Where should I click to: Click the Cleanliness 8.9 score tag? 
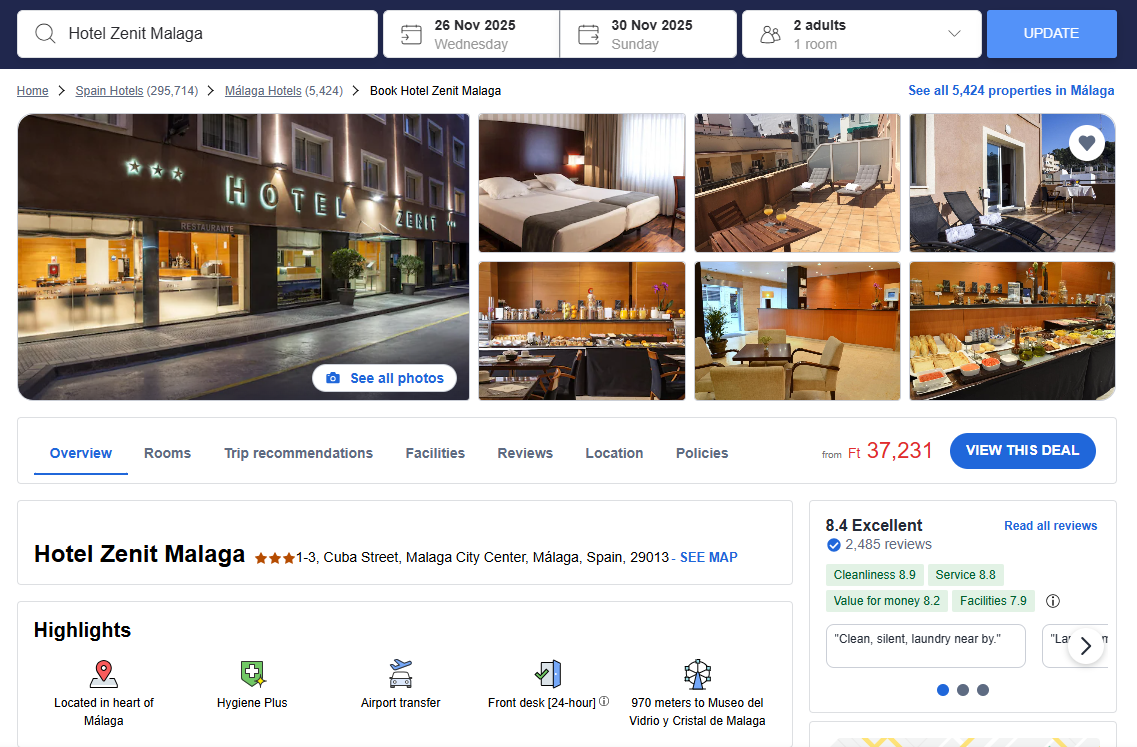pyautogui.click(x=875, y=574)
